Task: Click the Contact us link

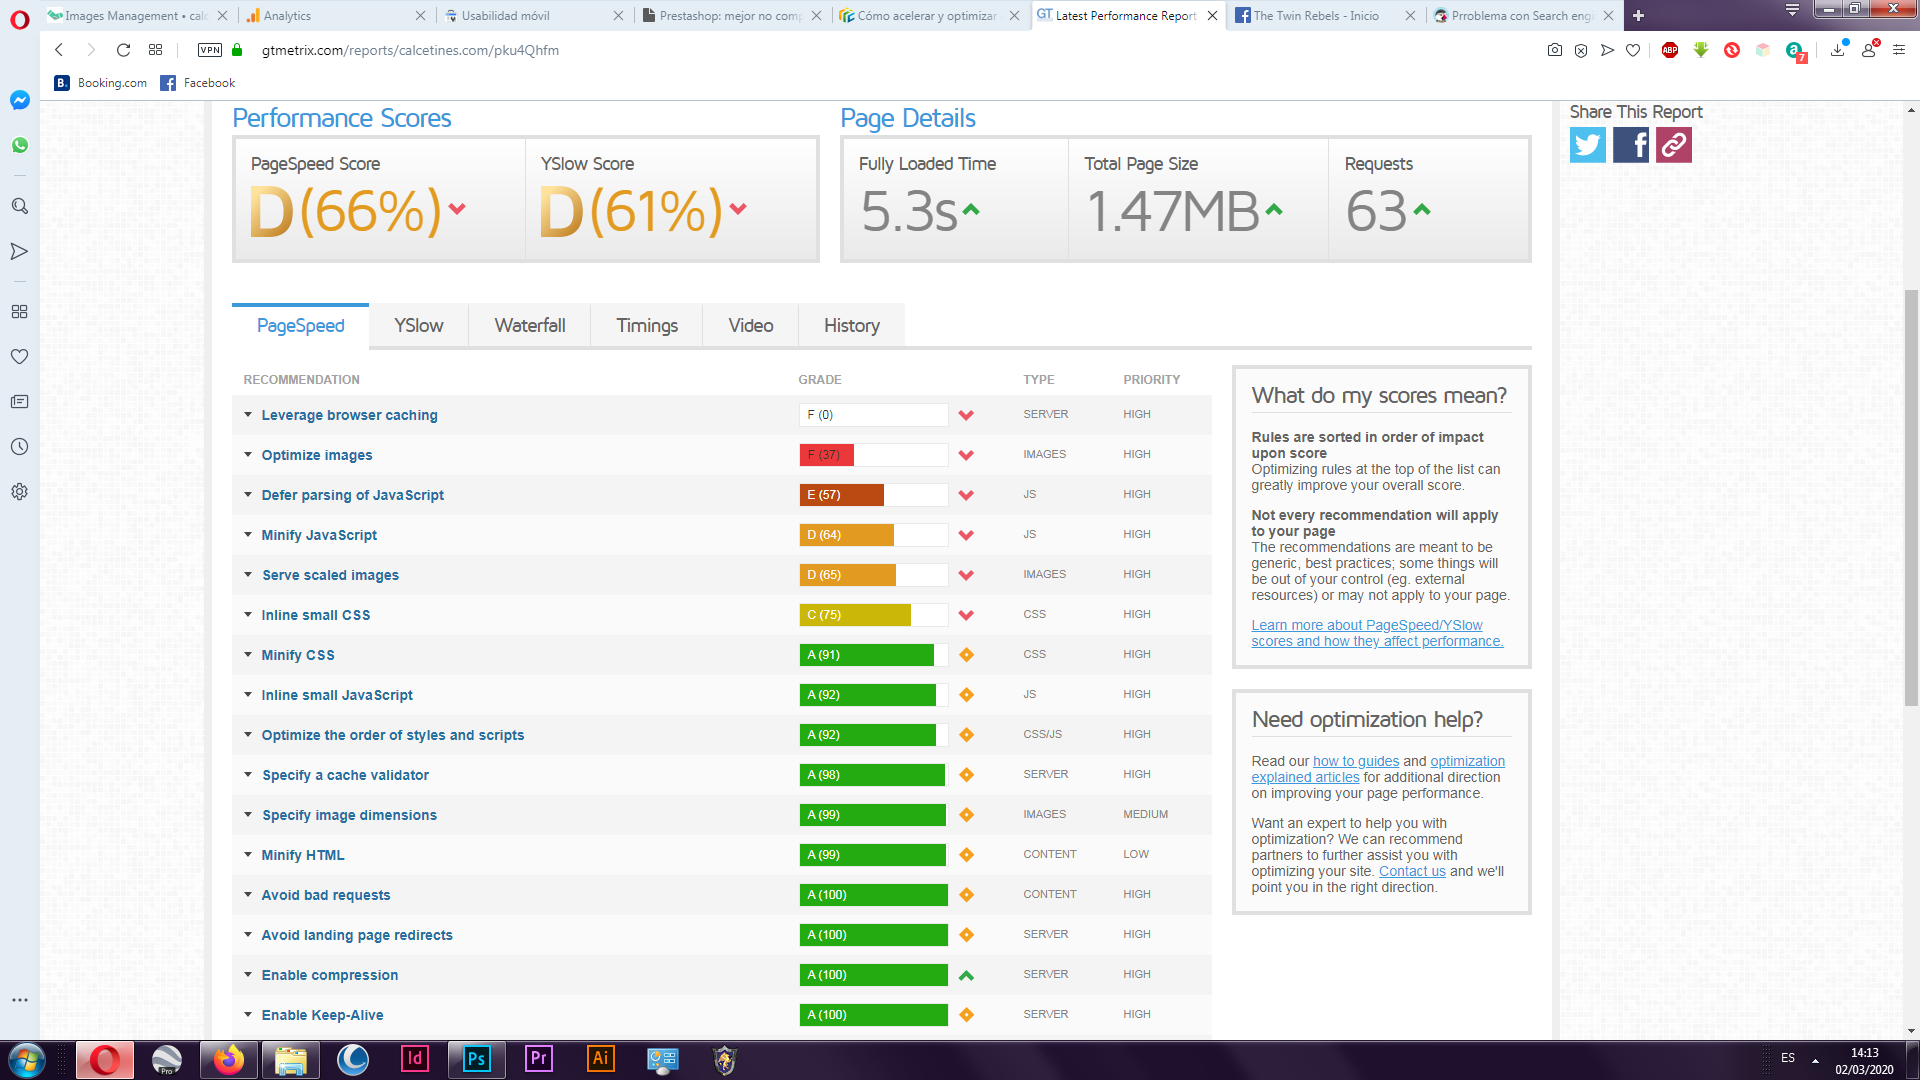Action: coord(1411,871)
